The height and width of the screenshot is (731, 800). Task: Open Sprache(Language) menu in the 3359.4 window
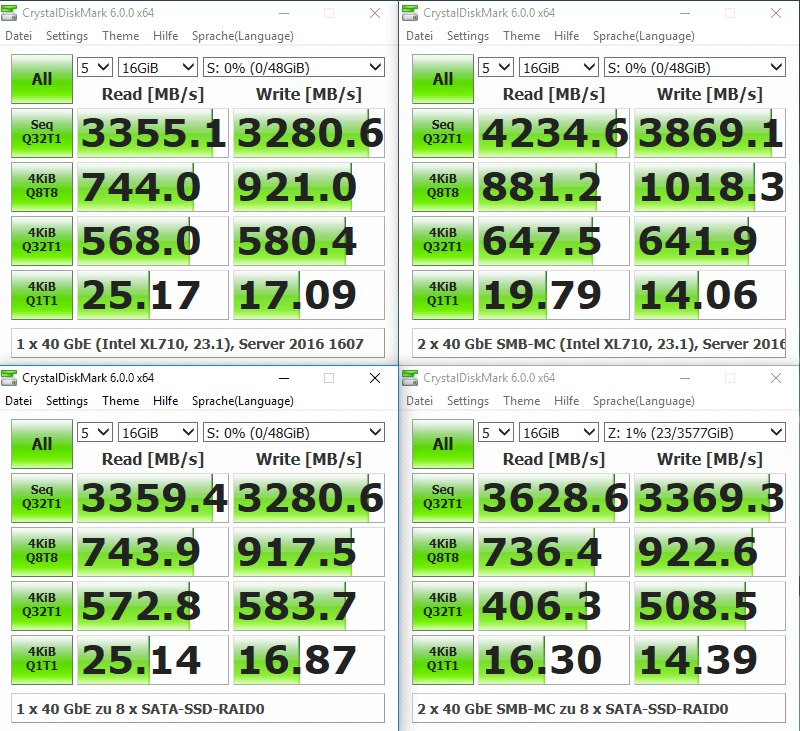click(243, 401)
